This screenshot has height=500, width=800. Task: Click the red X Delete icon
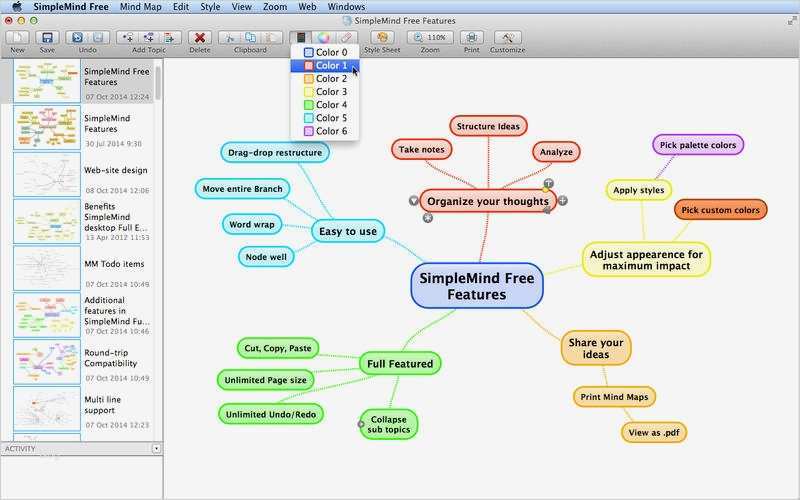[x=199, y=38]
